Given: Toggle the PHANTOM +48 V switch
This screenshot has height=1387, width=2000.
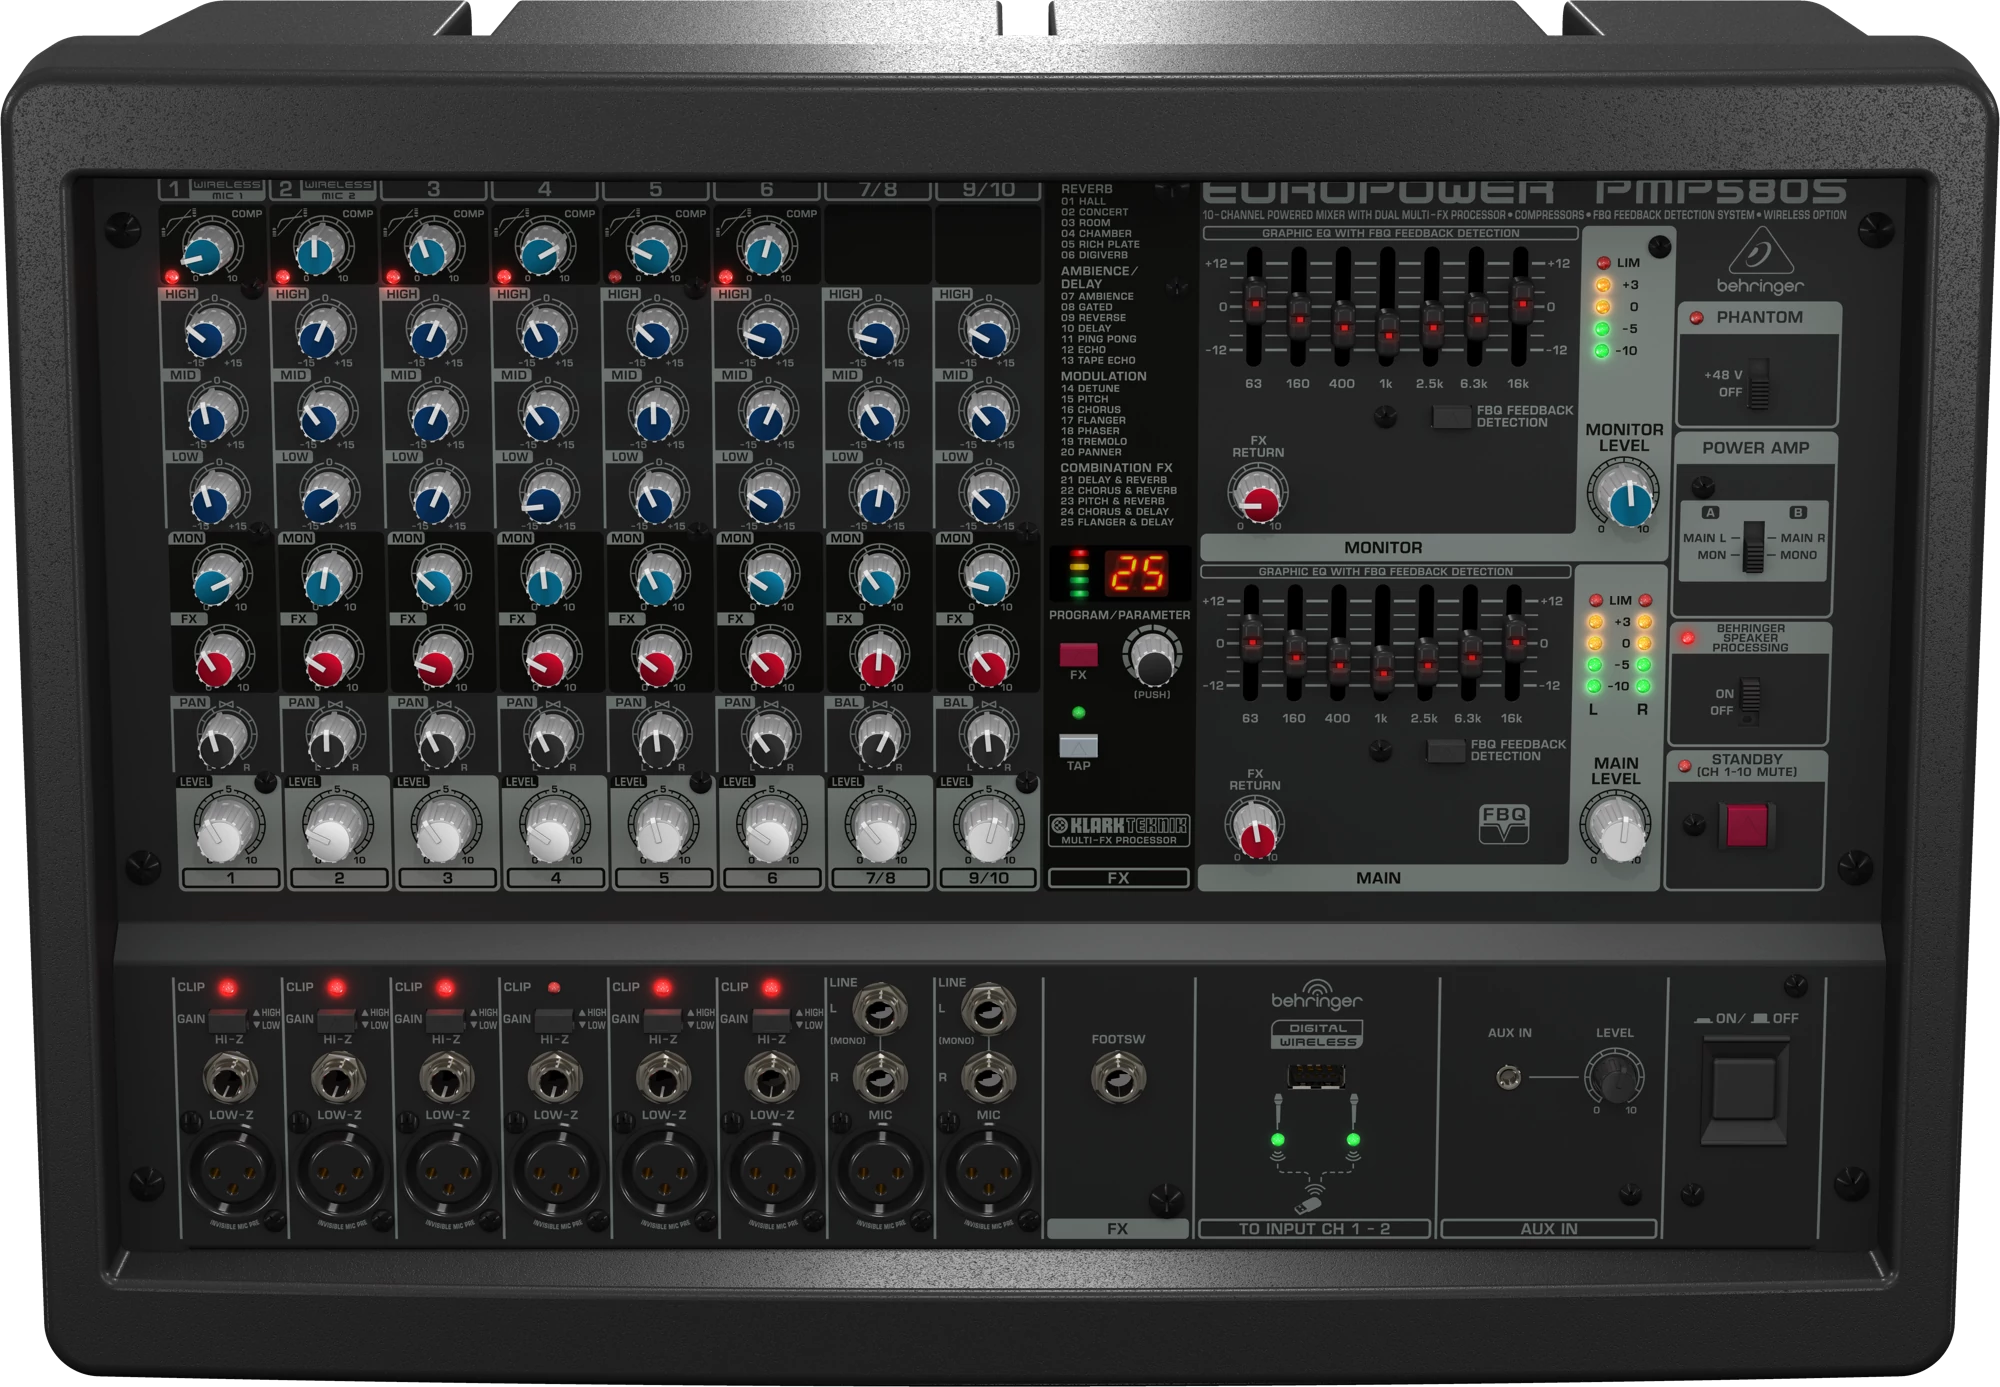Looking at the screenshot, I should click(1759, 385).
